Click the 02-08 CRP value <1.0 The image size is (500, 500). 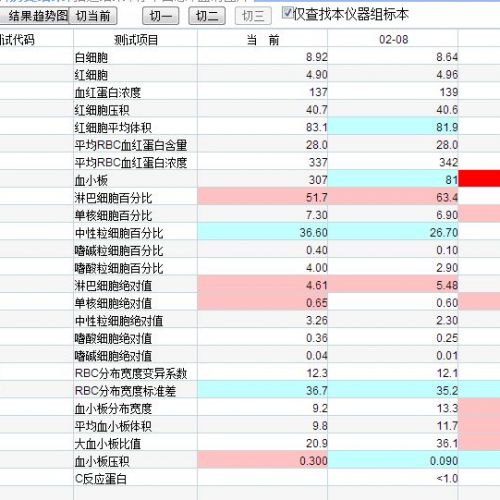447,479
